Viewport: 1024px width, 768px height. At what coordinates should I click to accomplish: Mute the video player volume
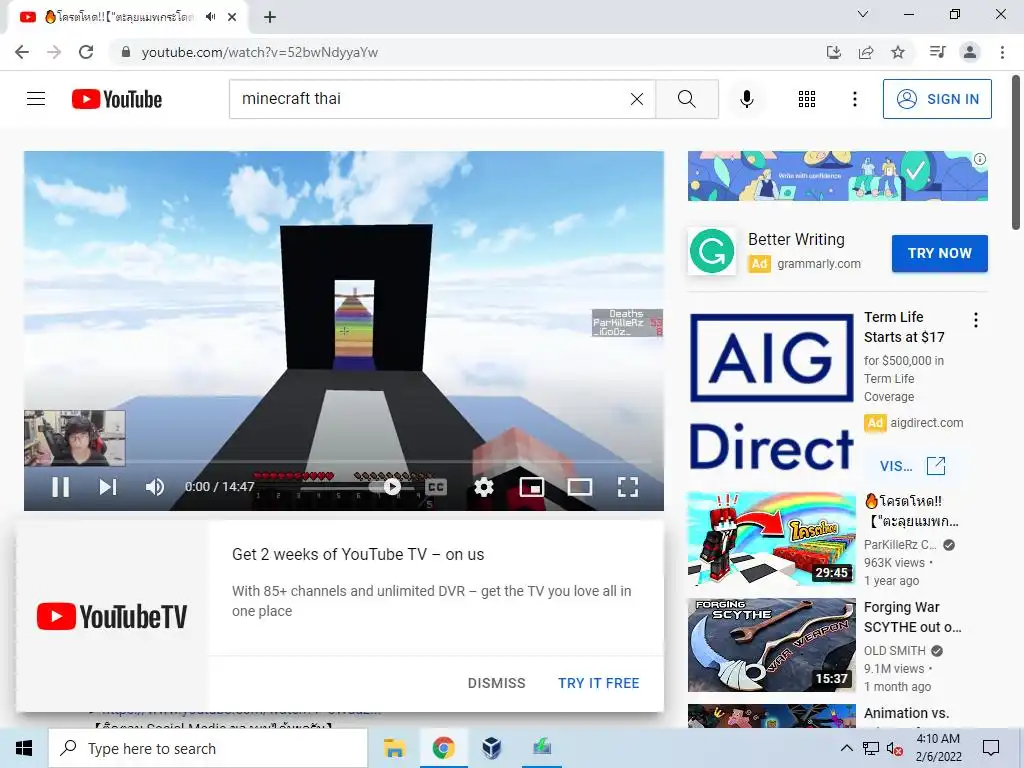[155, 487]
